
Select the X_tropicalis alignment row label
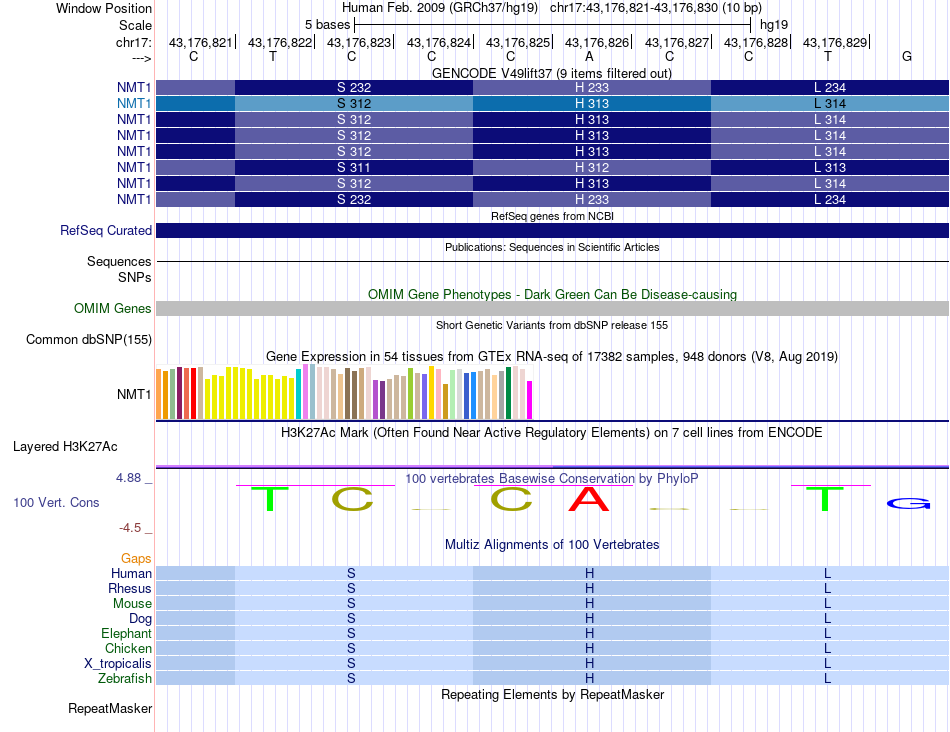click(x=118, y=664)
